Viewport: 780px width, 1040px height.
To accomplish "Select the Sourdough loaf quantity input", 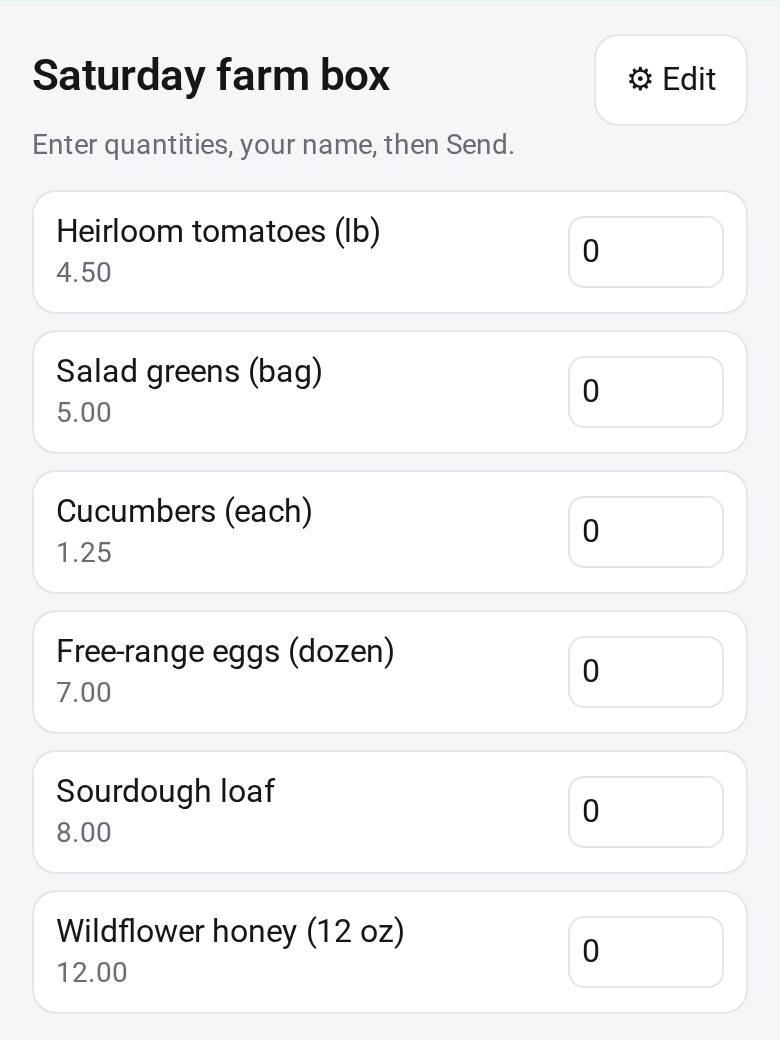I will coord(645,812).
